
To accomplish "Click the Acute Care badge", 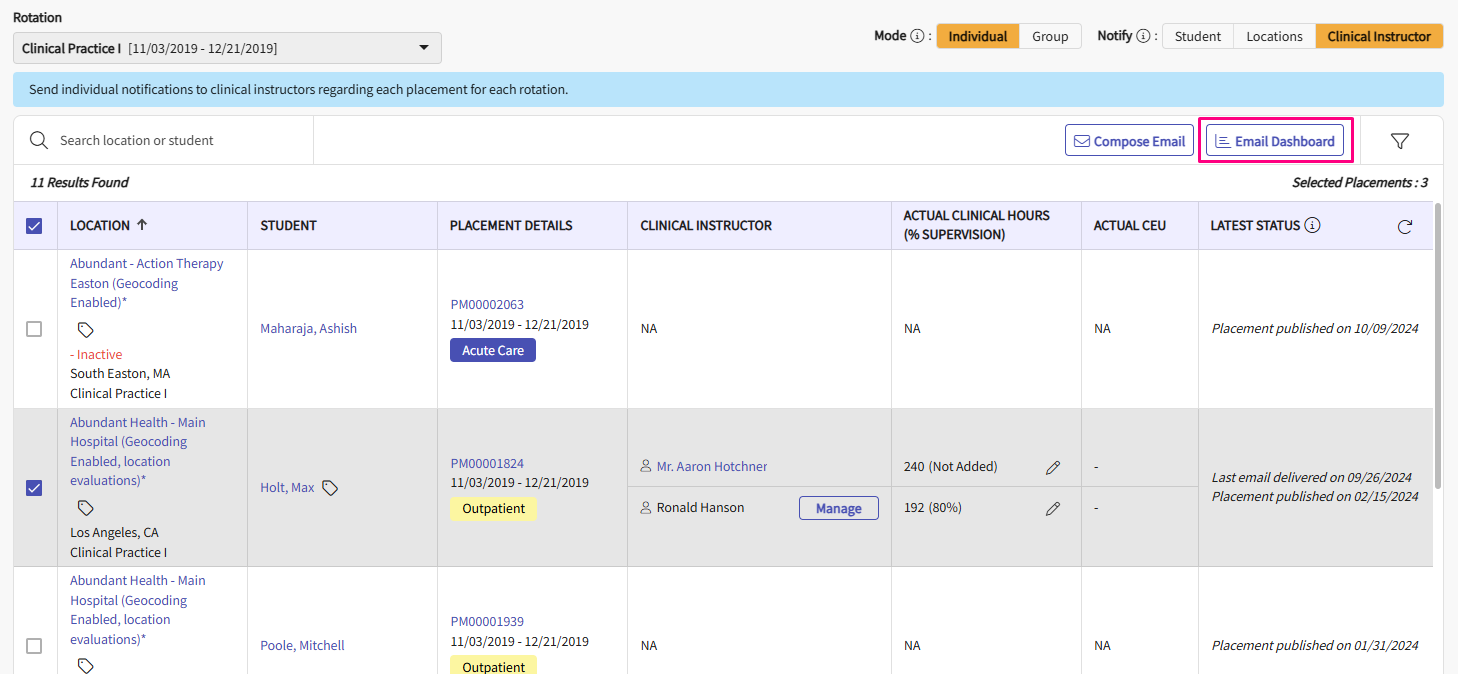I will tap(493, 350).
